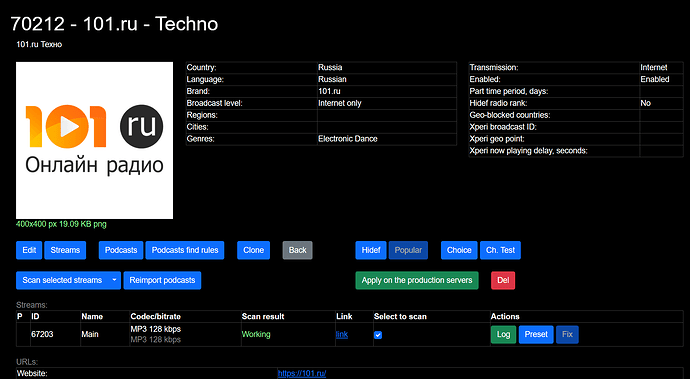The width and height of the screenshot is (690, 379).
Task: Click Fix button in Actions column
Action: tap(567, 335)
